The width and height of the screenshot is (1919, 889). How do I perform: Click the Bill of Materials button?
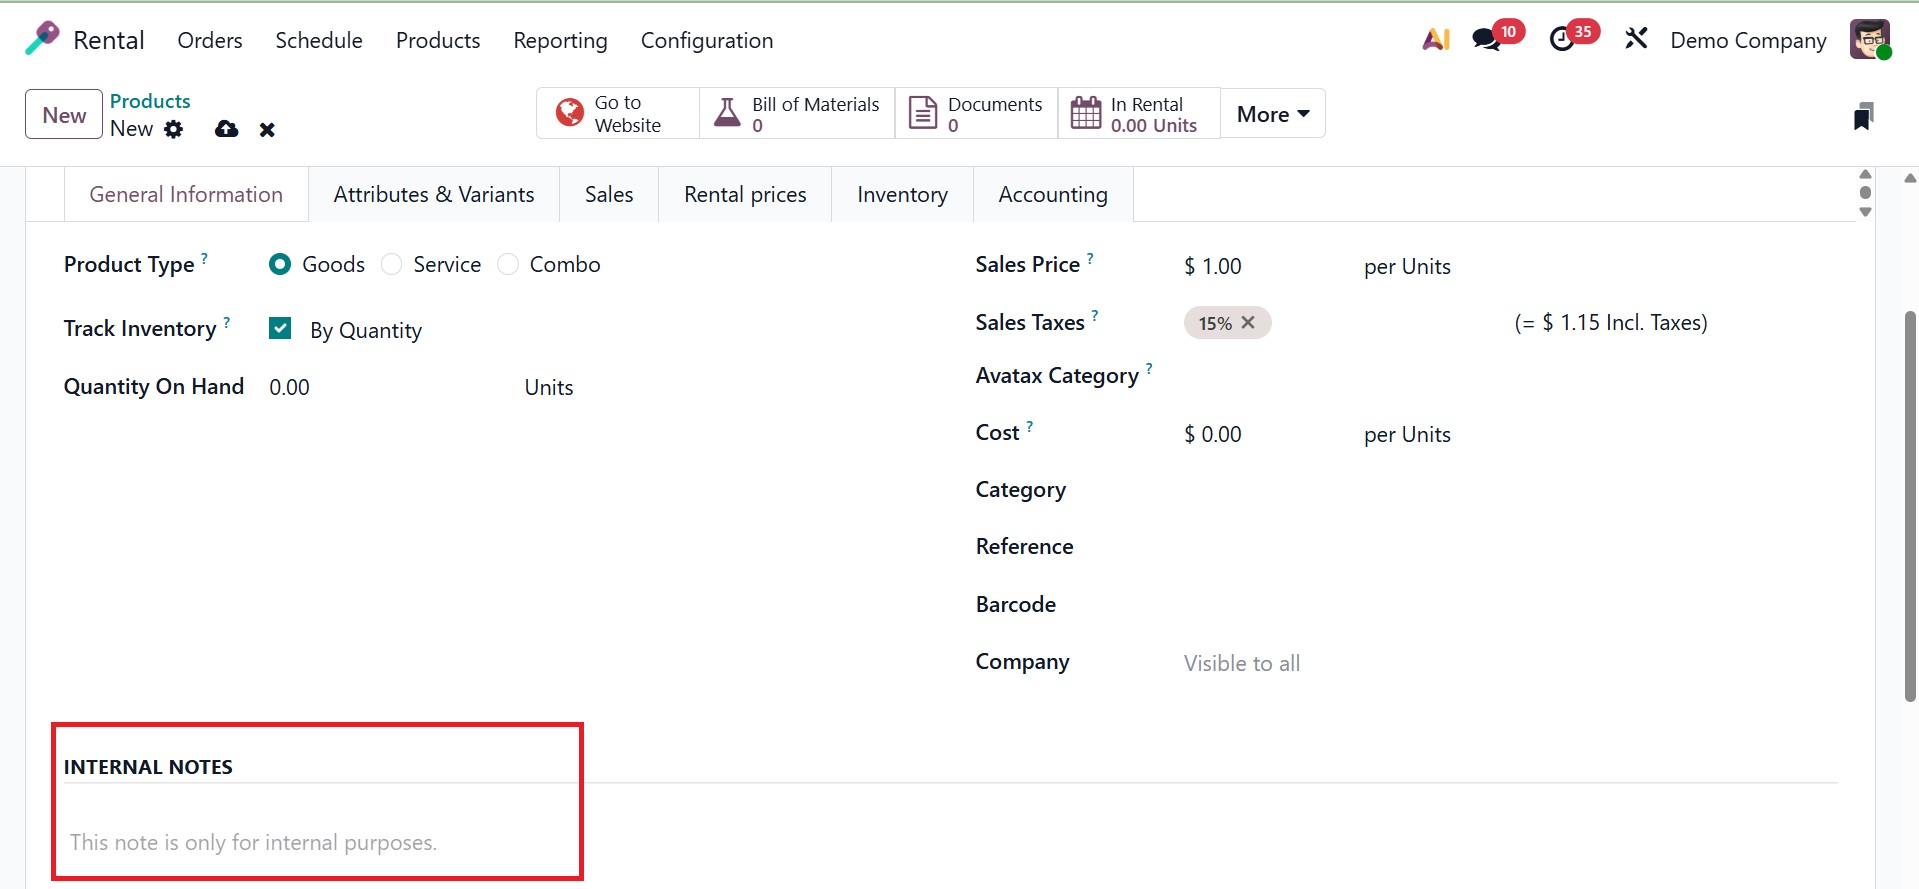pyautogui.click(x=797, y=114)
